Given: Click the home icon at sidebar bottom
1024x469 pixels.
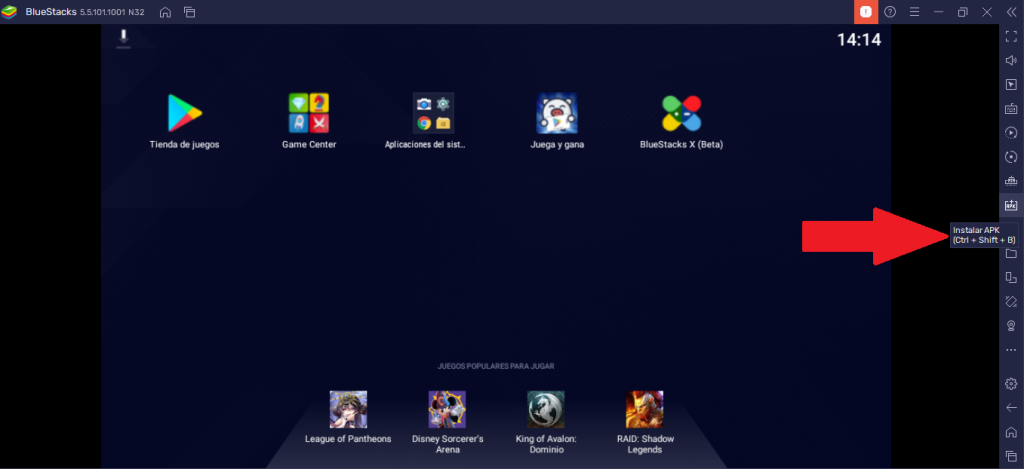Looking at the screenshot, I should pos(1011,432).
